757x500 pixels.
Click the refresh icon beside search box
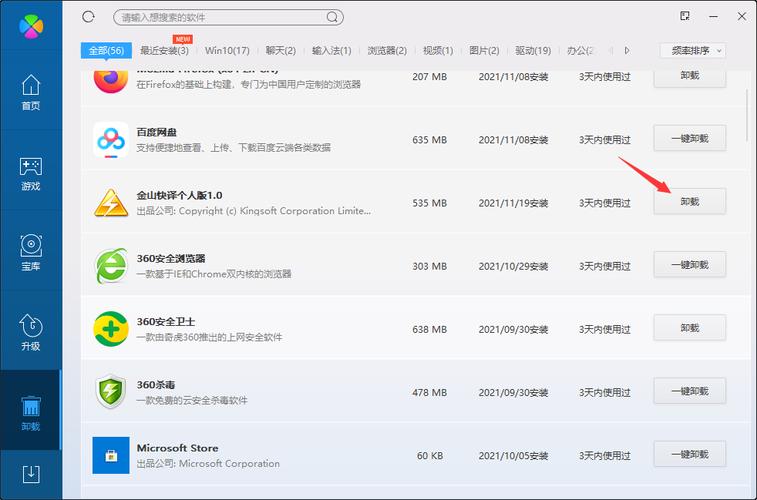coord(88,17)
